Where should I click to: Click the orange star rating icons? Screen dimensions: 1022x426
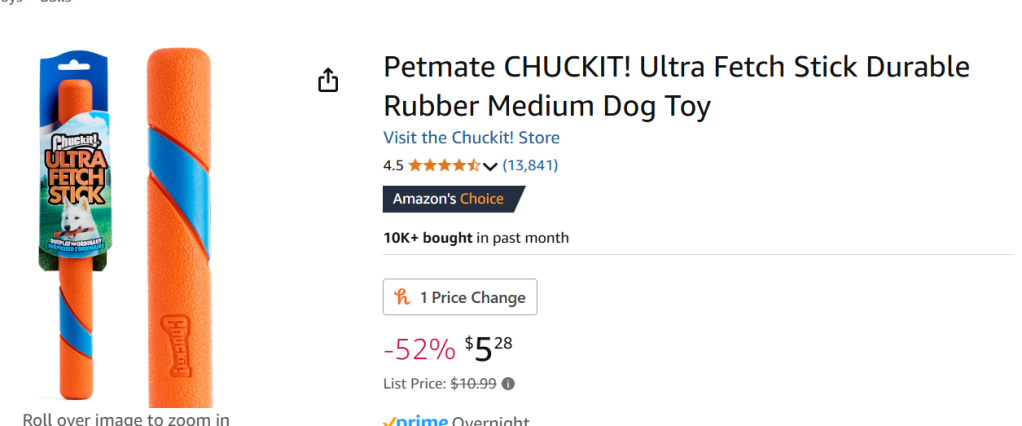coord(445,165)
